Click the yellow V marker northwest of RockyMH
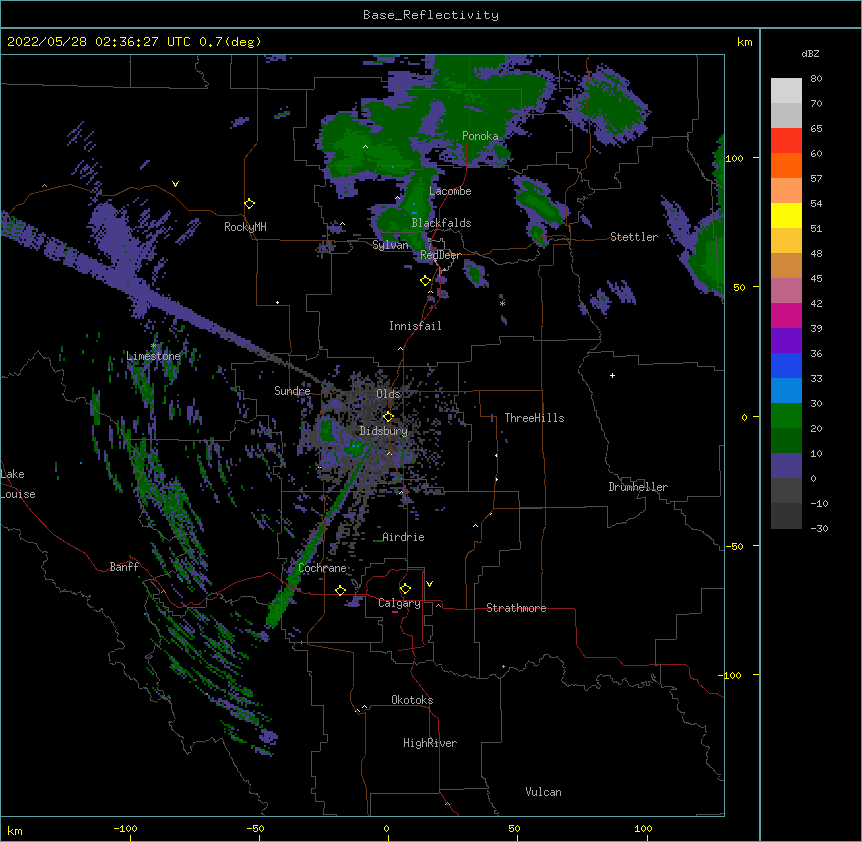Viewport: 862px width, 842px height. point(175,184)
